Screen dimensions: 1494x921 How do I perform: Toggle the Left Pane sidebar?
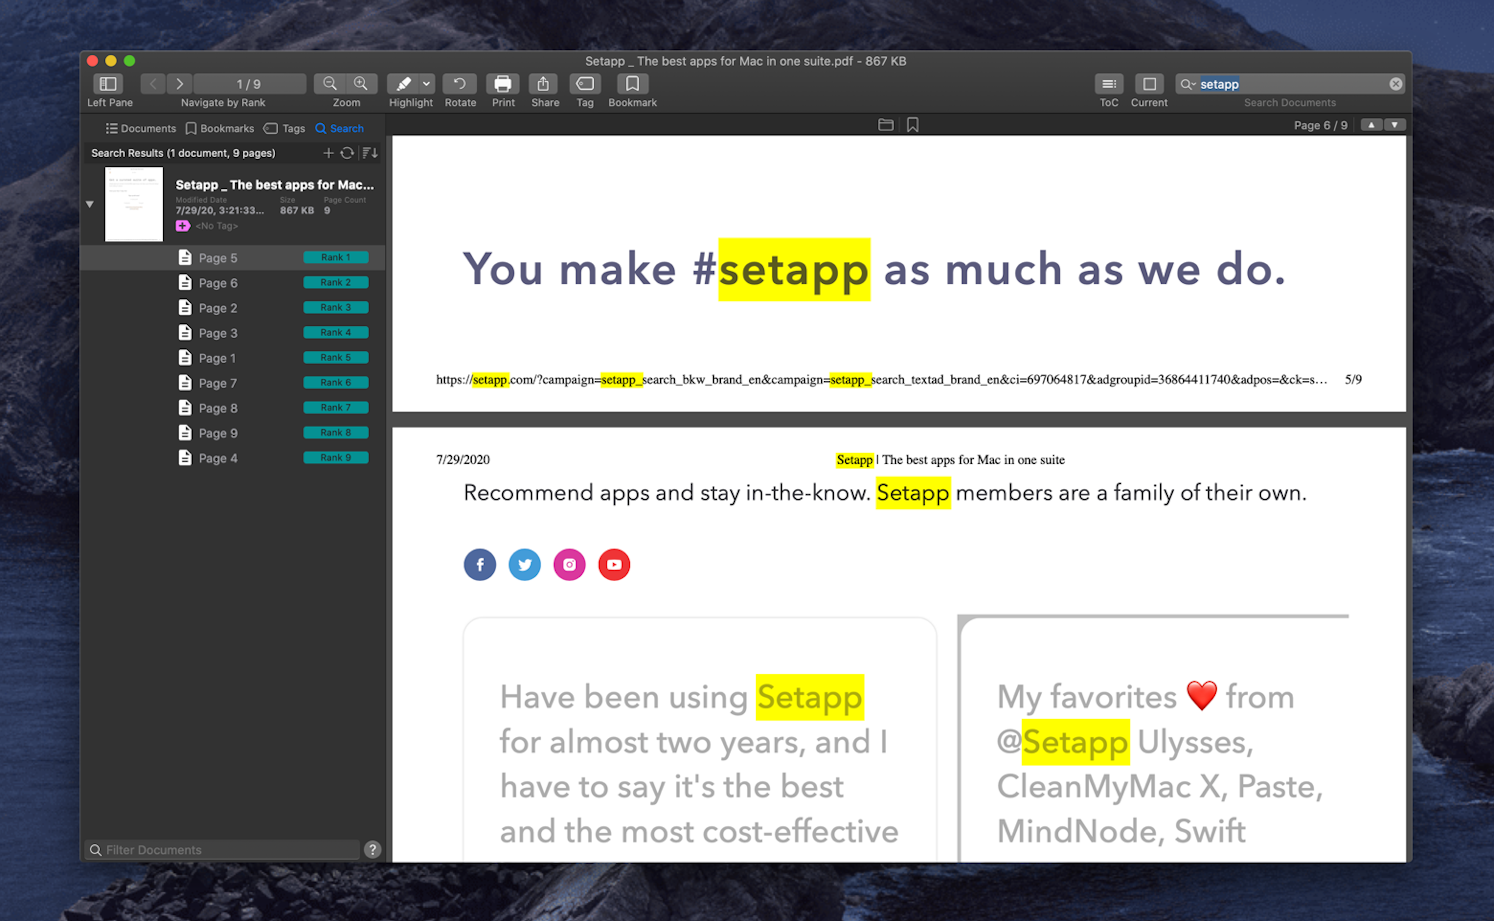click(108, 84)
